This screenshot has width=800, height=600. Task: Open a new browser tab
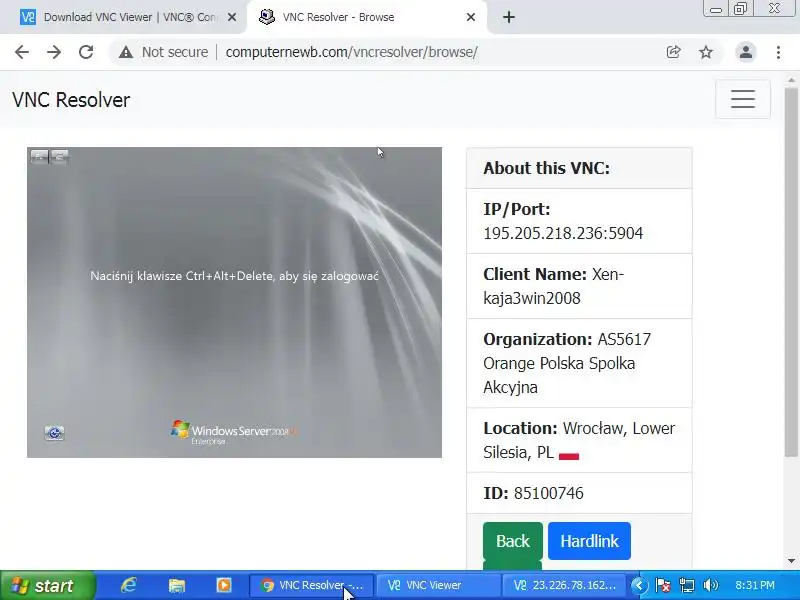(509, 17)
